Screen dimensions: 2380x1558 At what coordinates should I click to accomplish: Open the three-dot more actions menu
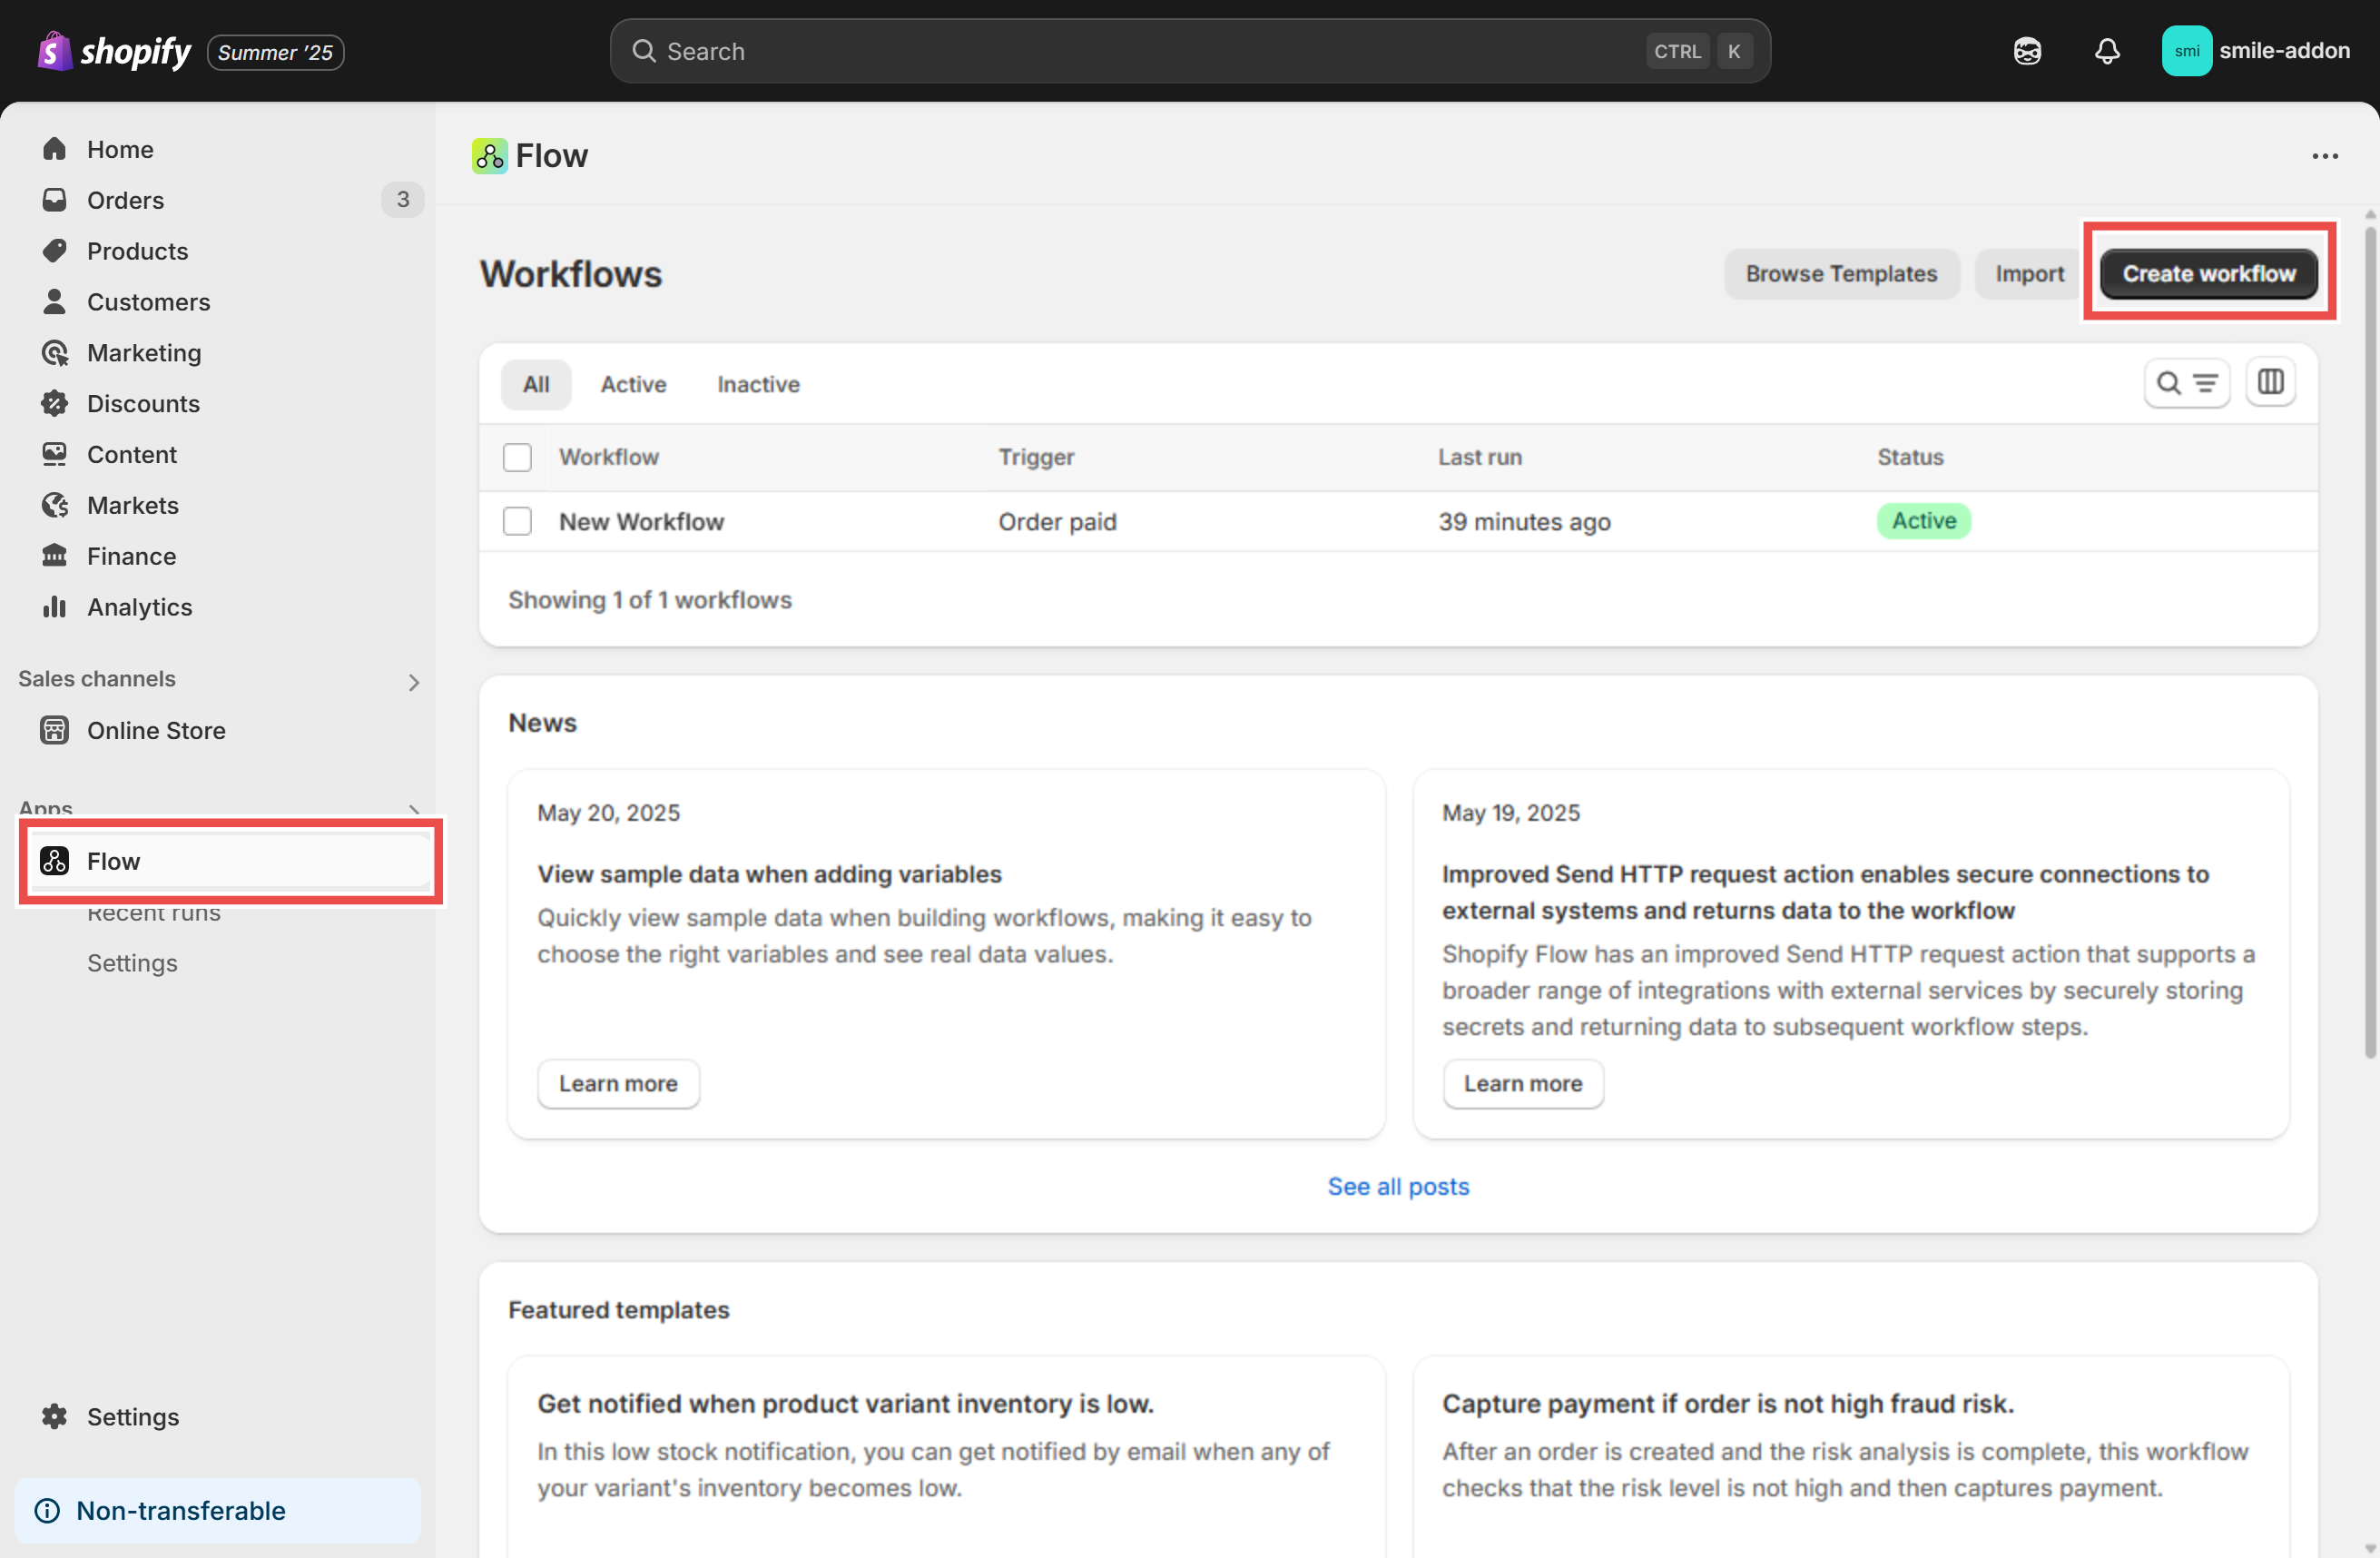click(2325, 156)
